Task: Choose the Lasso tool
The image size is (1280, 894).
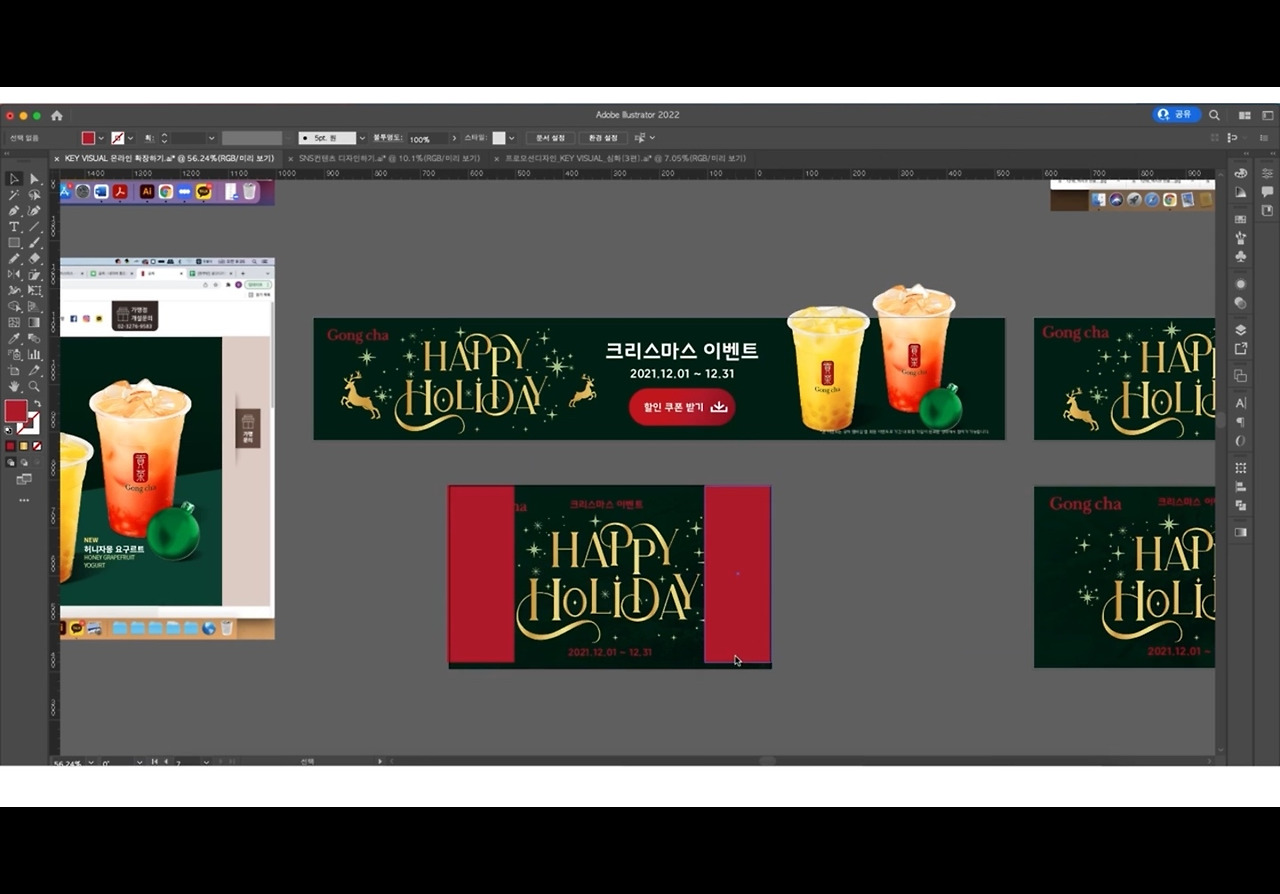Action: pos(34,195)
